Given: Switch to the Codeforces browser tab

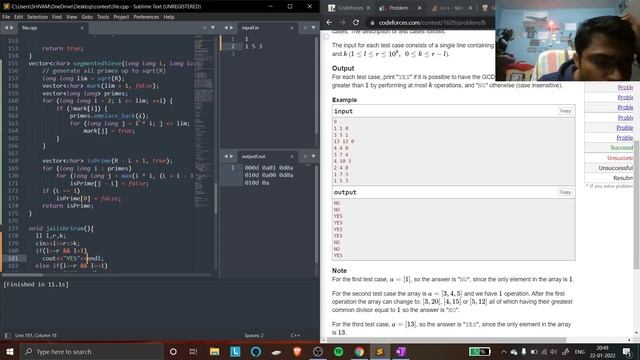Looking at the screenshot, I should [x=349, y=8].
